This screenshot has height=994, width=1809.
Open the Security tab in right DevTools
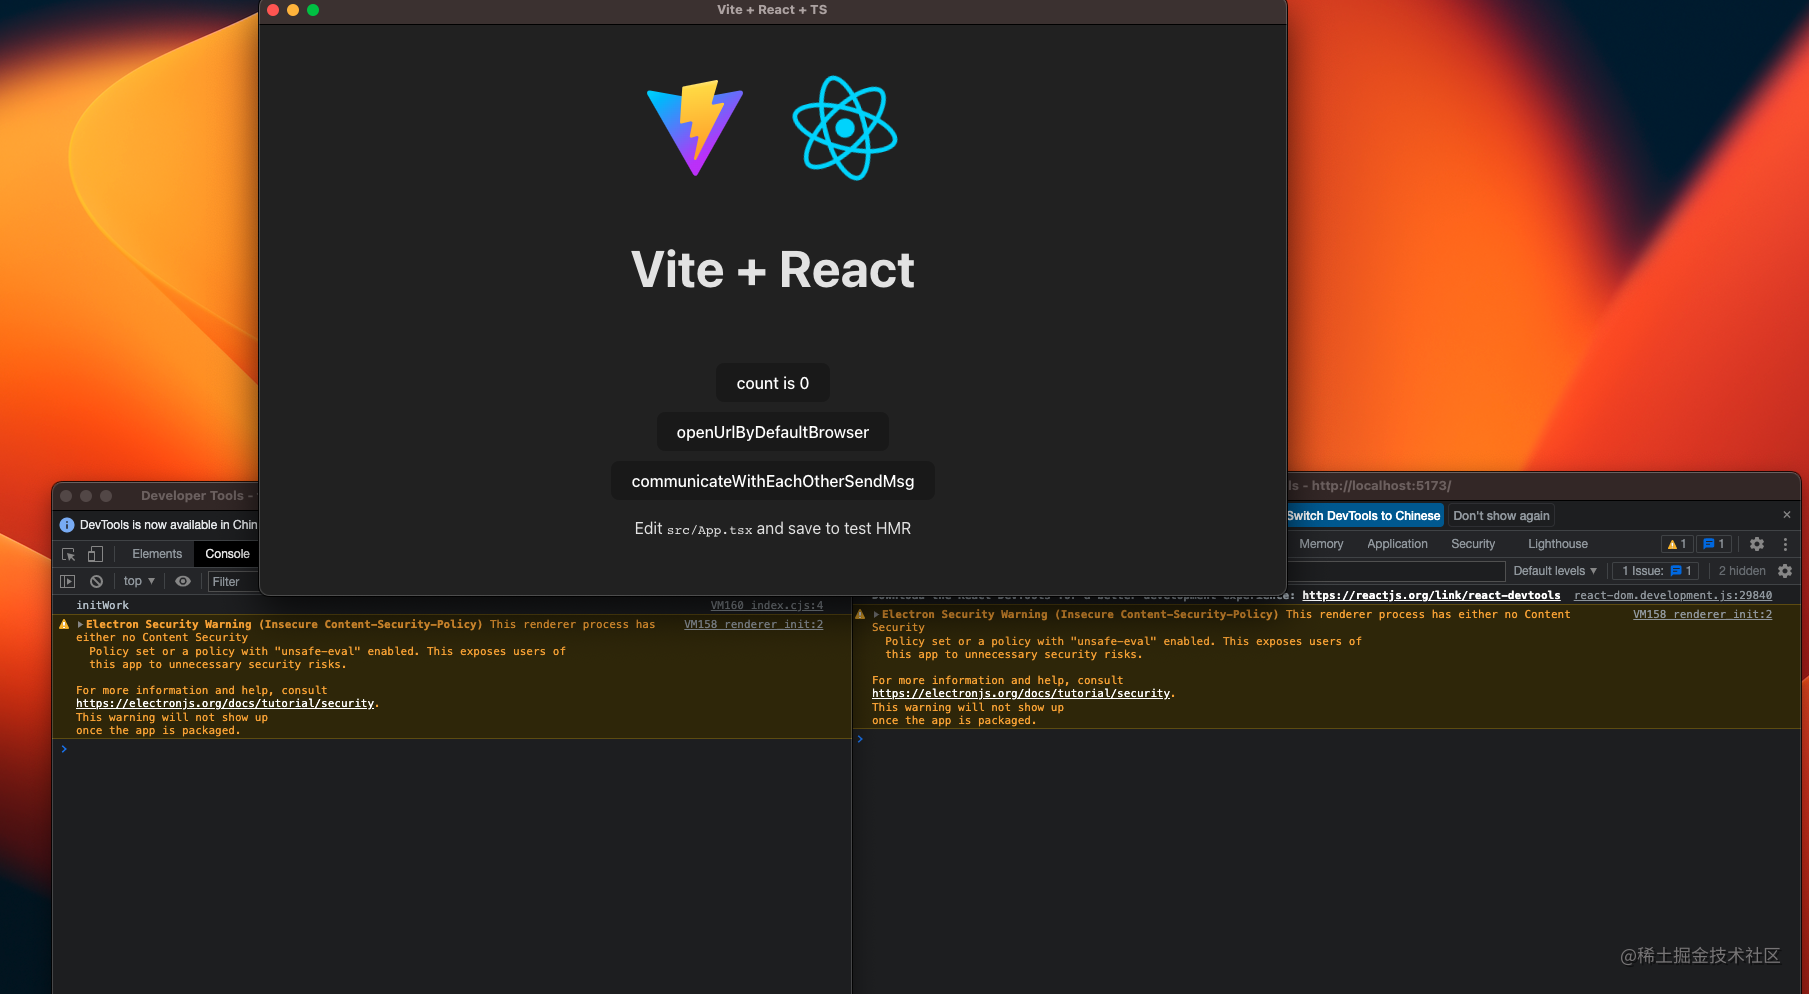point(1473,544)
